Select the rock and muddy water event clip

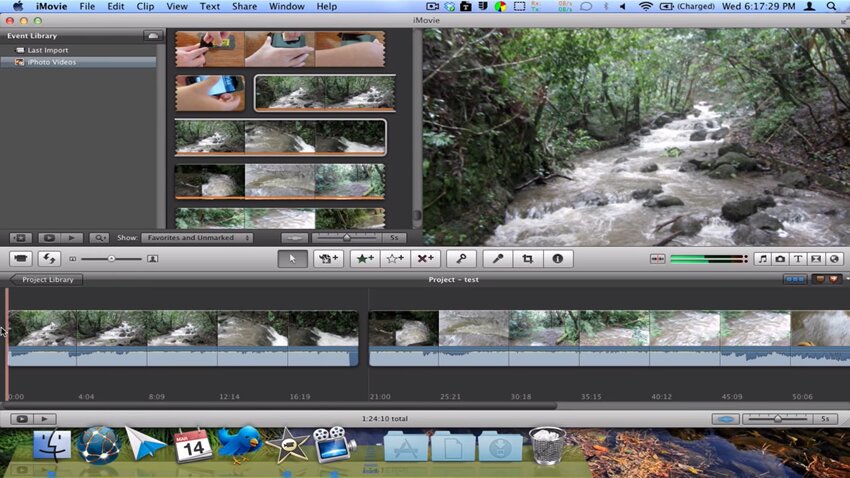(x=280, y=182)
